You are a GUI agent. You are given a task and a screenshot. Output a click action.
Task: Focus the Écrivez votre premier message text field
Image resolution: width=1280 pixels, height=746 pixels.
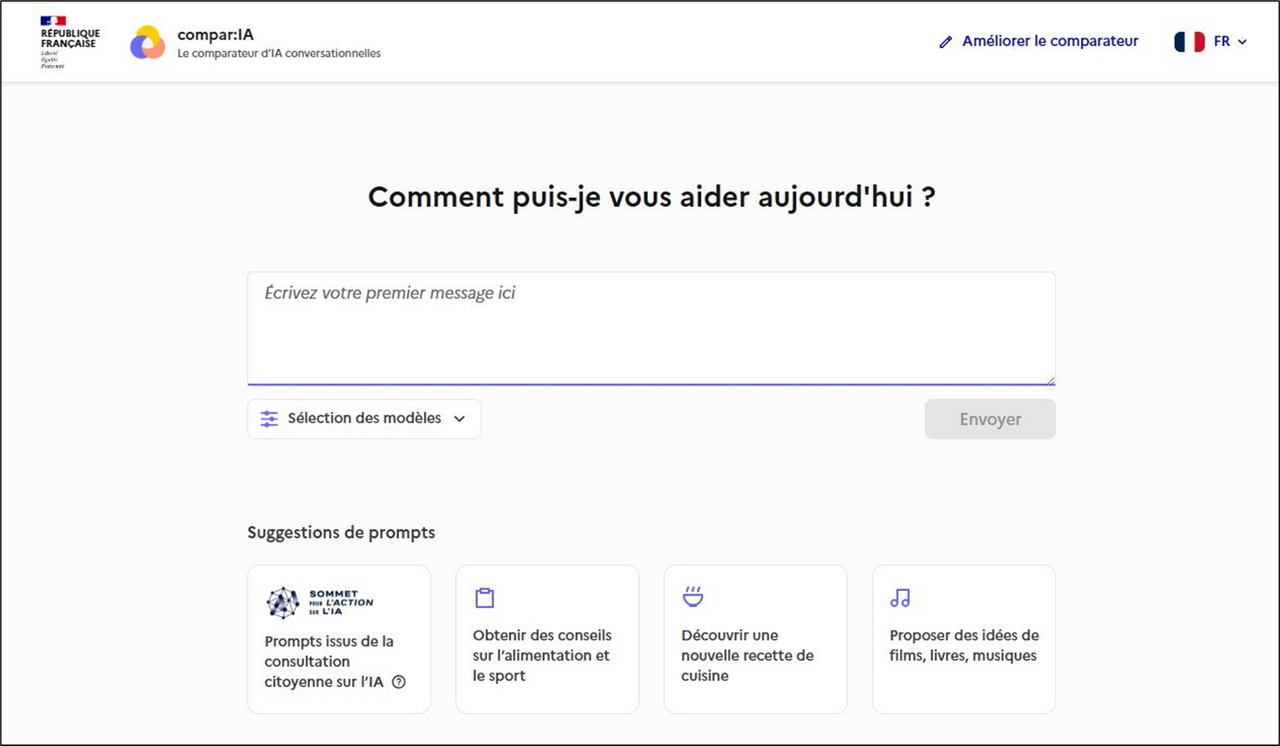(651, 327)
